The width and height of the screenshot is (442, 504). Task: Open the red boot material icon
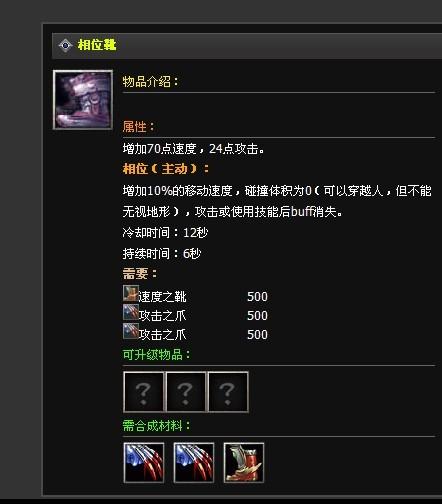(244, 463)
